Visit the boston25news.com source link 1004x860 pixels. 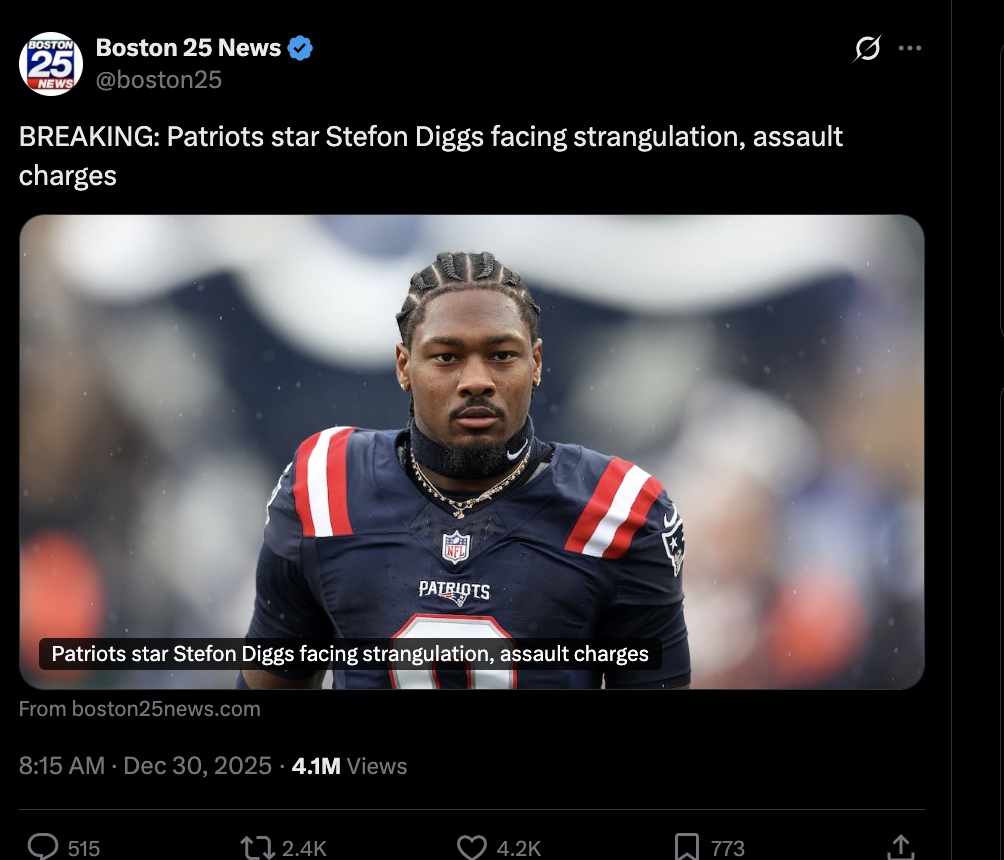(140, 709)
